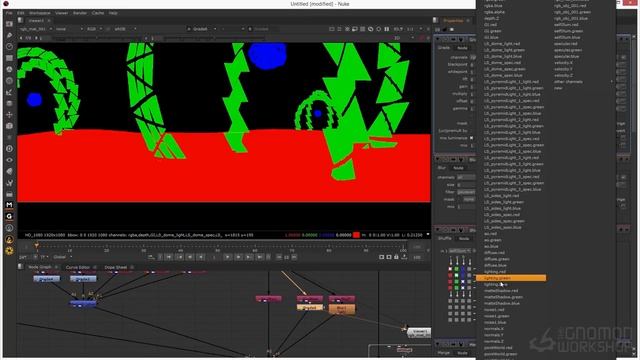The height and width of the screenshot is (360, 640).
Task: Open the Node tab in Grade properties
Action: click(462, 48)
